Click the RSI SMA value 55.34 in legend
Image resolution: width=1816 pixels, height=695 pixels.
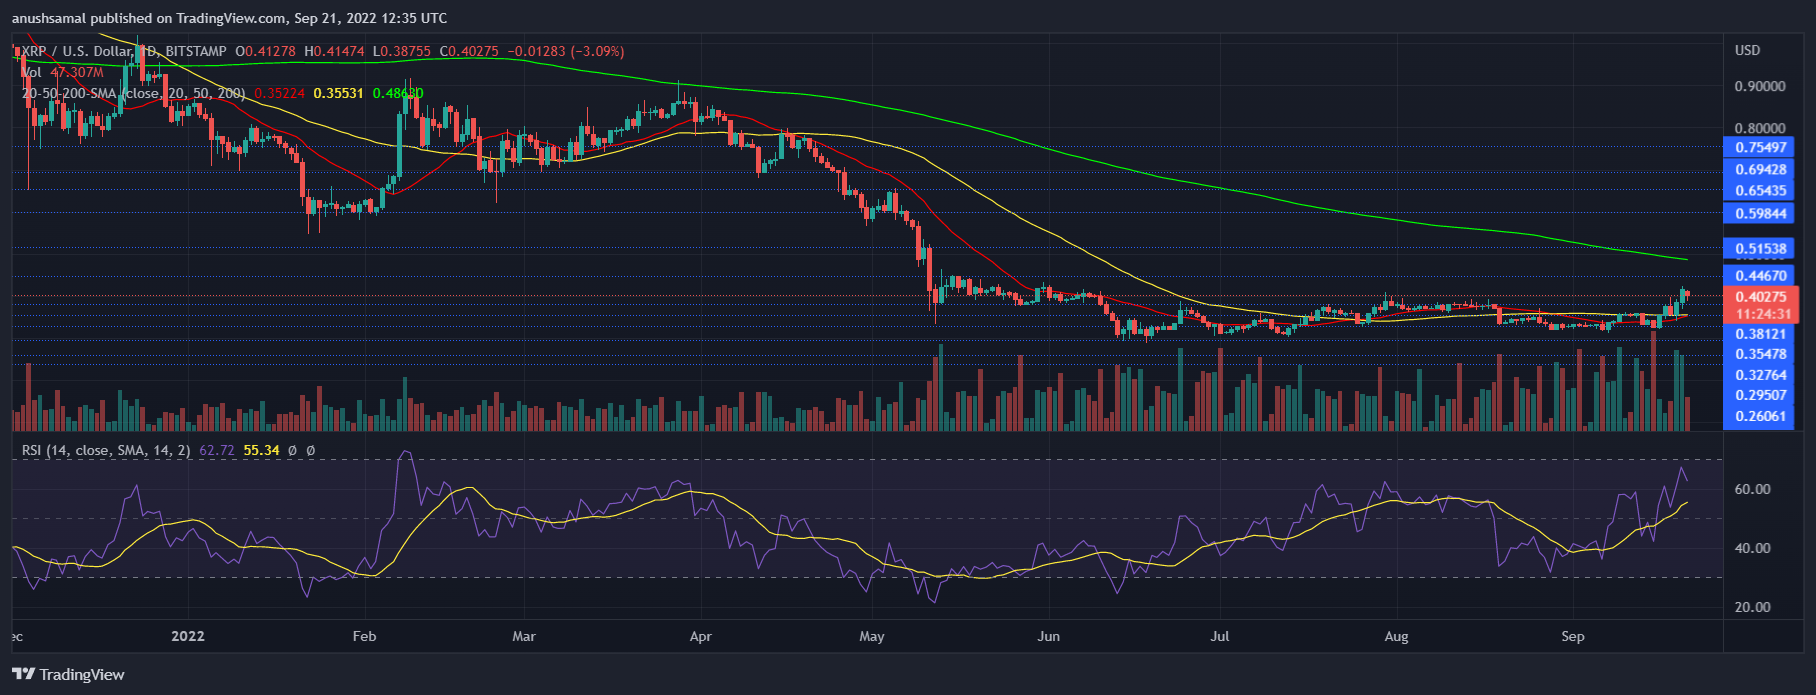point(261,451)
